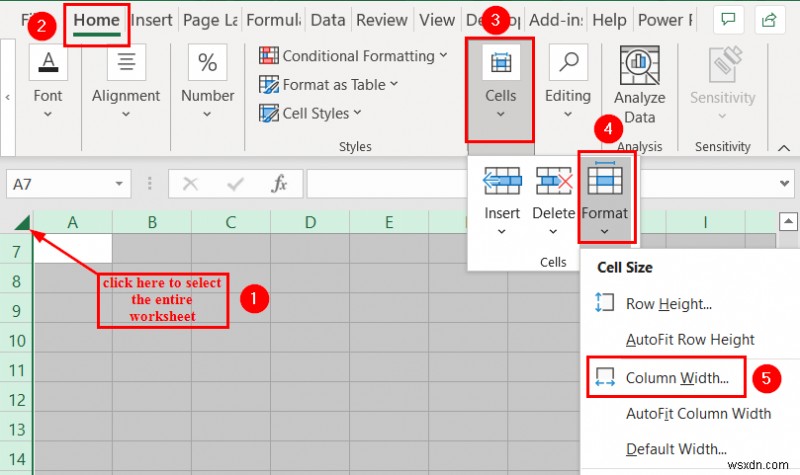Viewport: 800px width, 475px height.
Task: Select column B header
Action: pos(152,222)
